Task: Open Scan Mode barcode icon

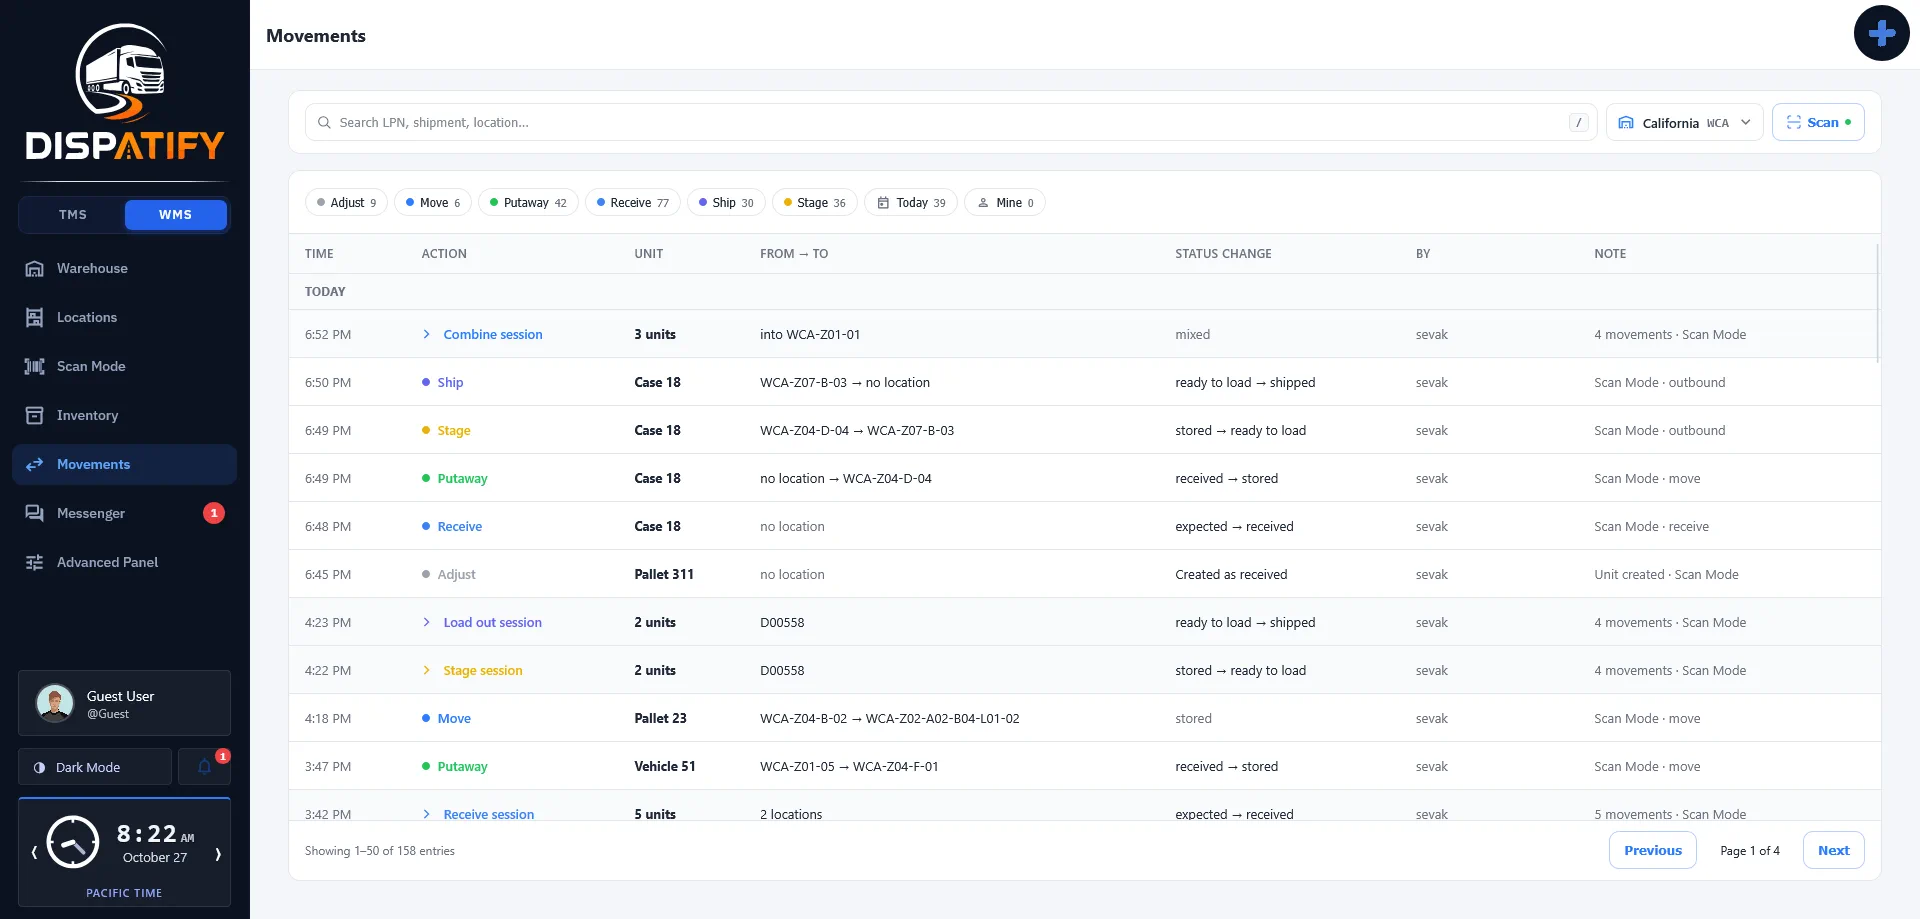Action: pyautogui.click(x=35, y=366)
